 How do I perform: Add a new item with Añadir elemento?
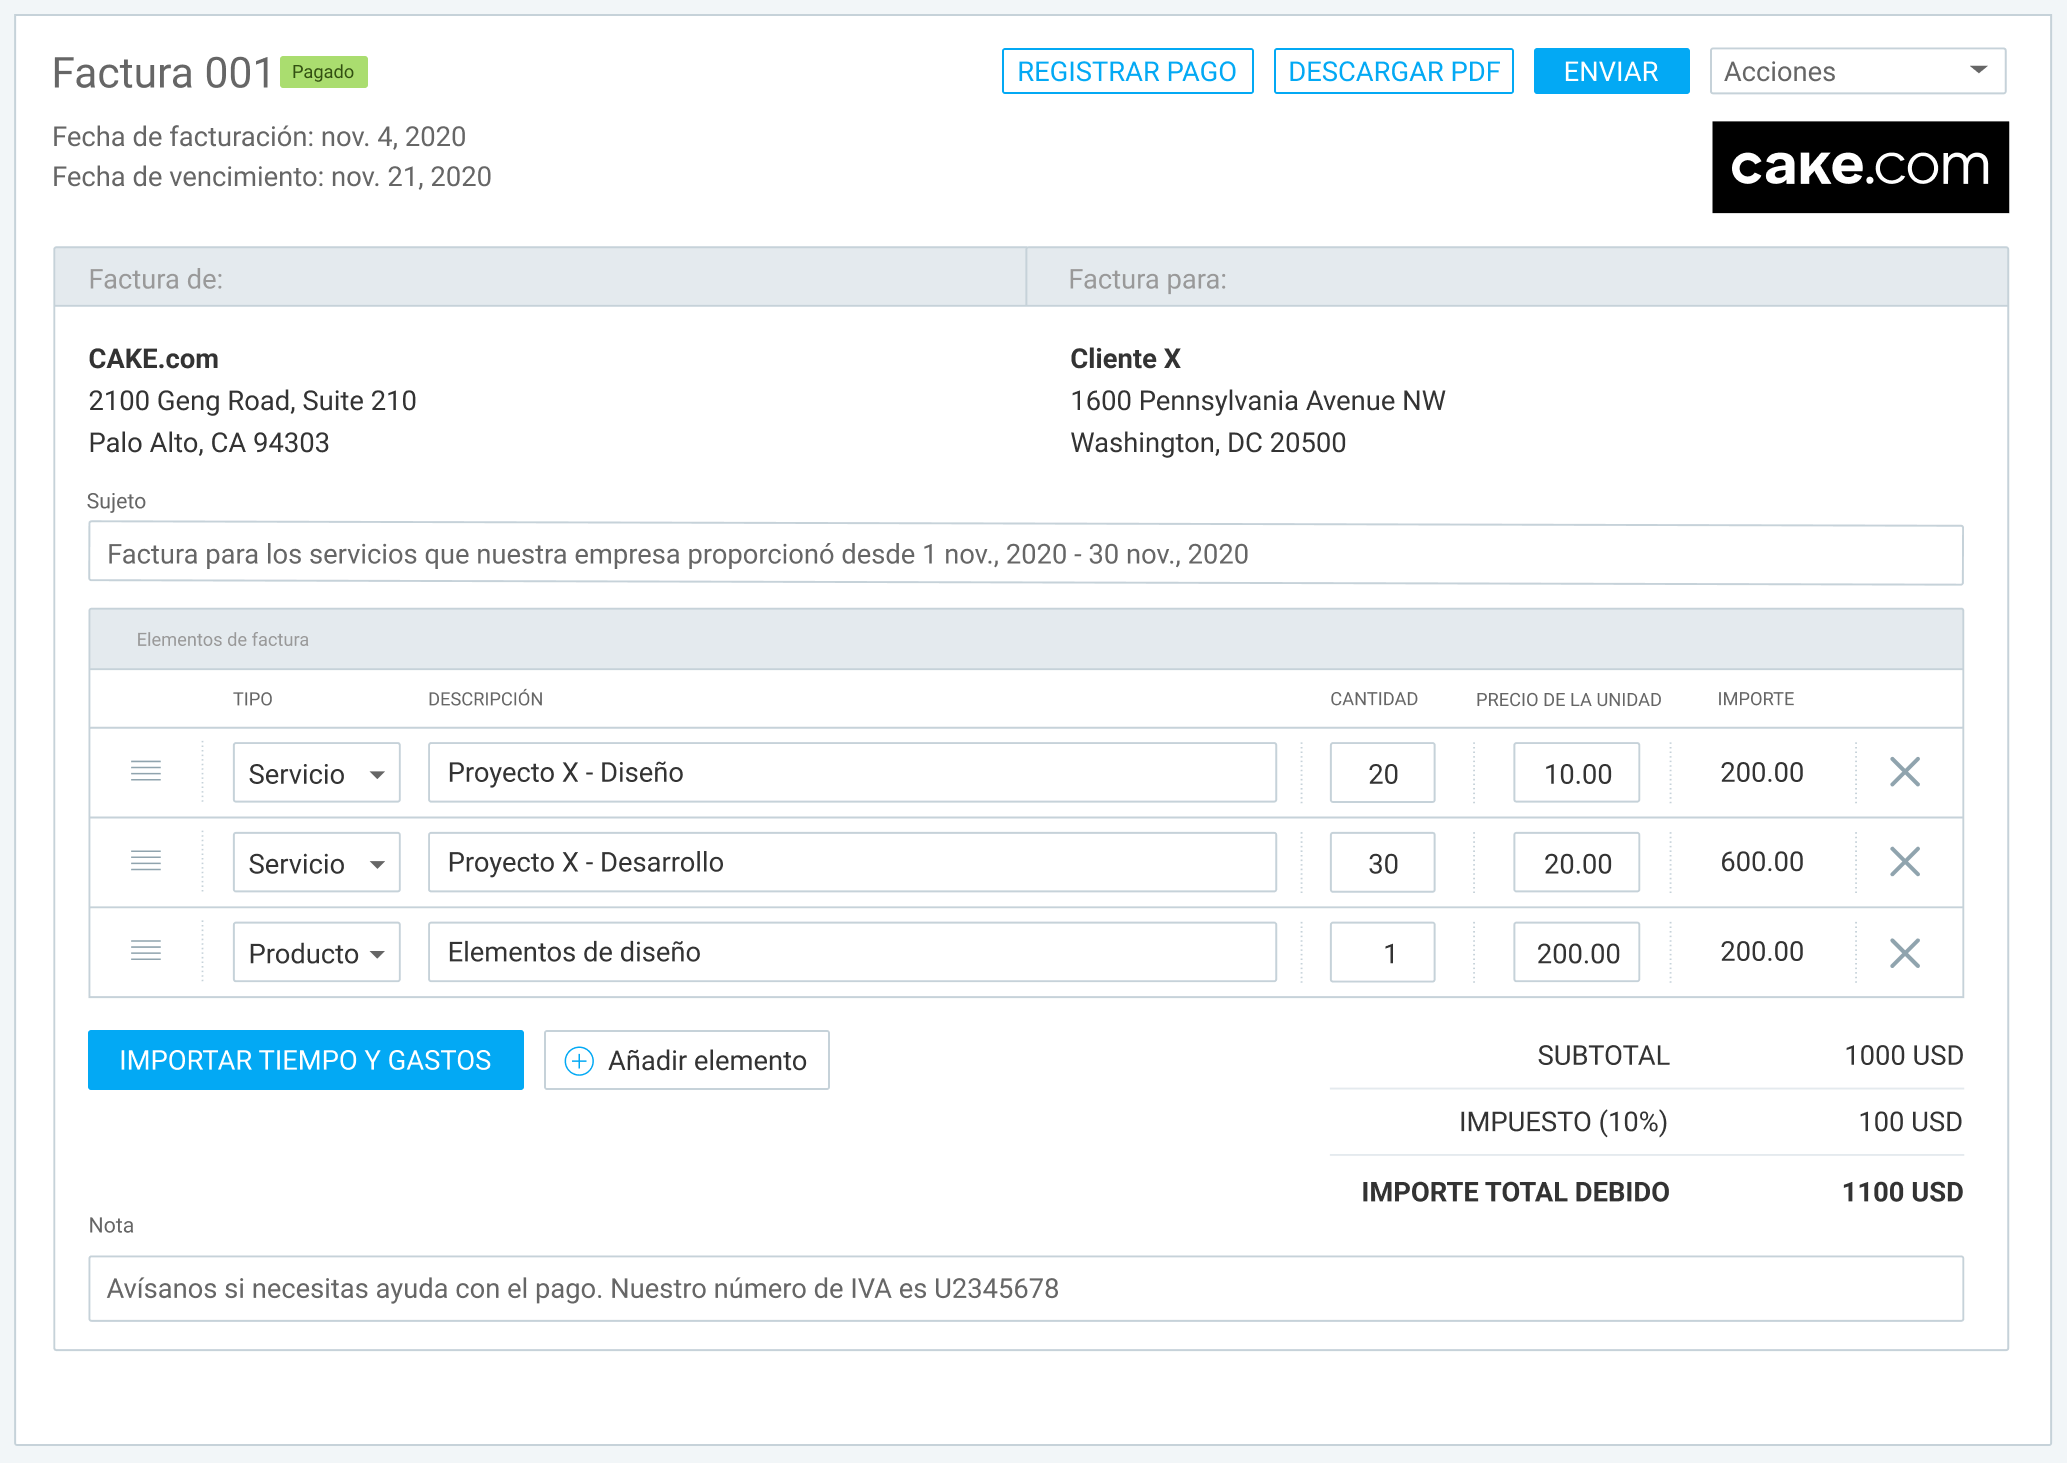(687, 1060)
